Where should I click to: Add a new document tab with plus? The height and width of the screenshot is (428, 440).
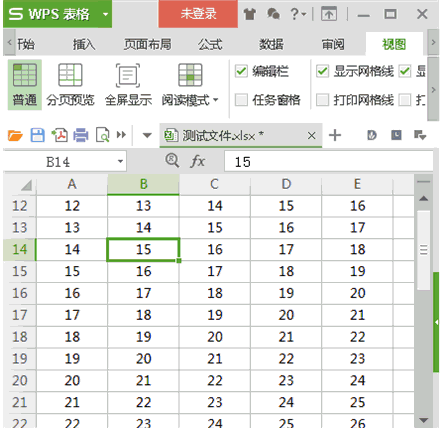(335, 135)
